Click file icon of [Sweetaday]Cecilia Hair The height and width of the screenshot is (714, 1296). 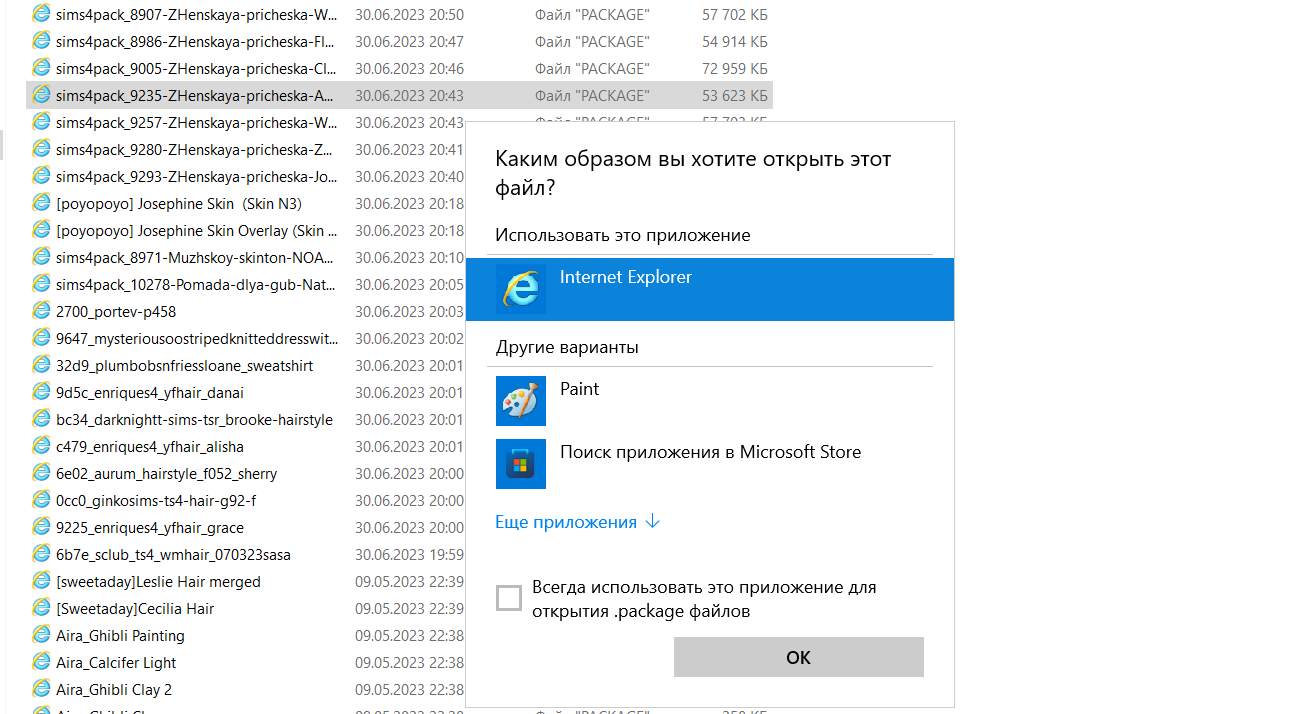[41, 608]
